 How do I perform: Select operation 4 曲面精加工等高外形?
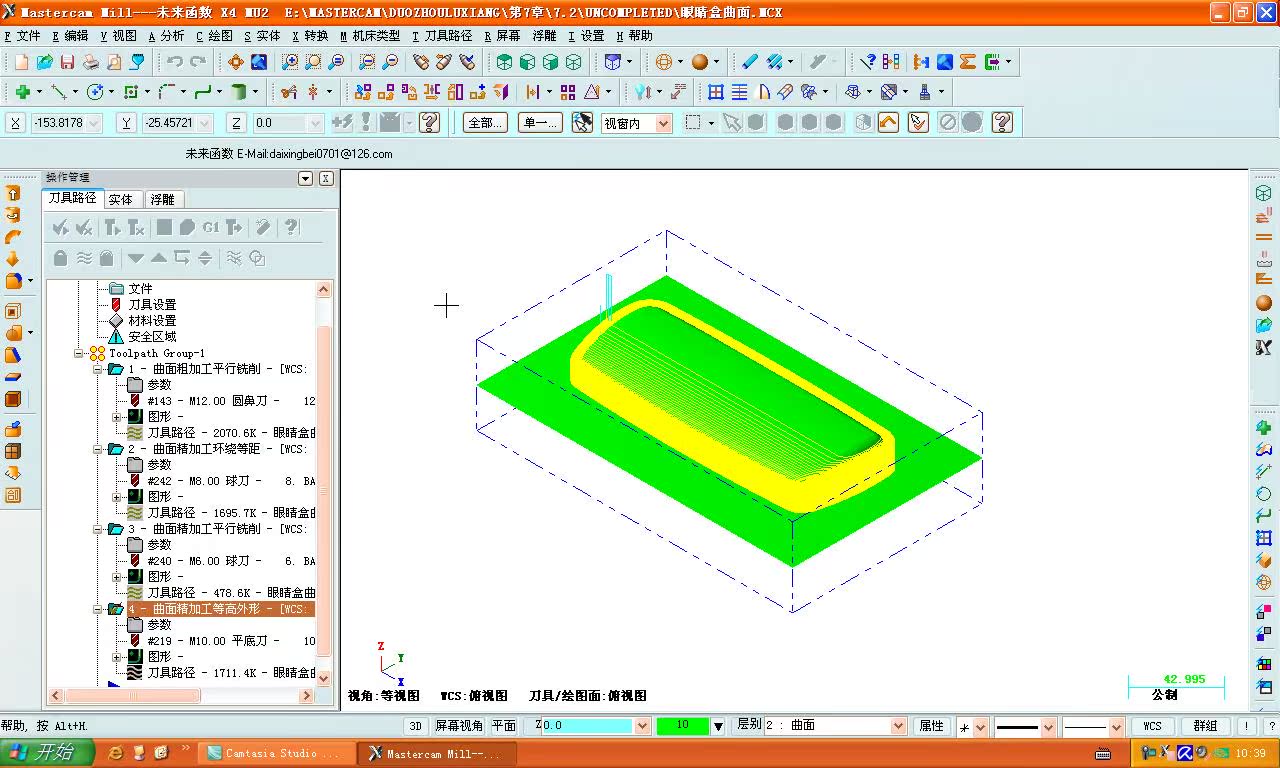point(219,609)
